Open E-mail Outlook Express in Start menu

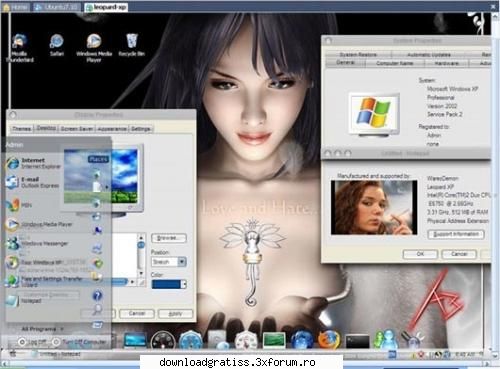tap(33, 182)
